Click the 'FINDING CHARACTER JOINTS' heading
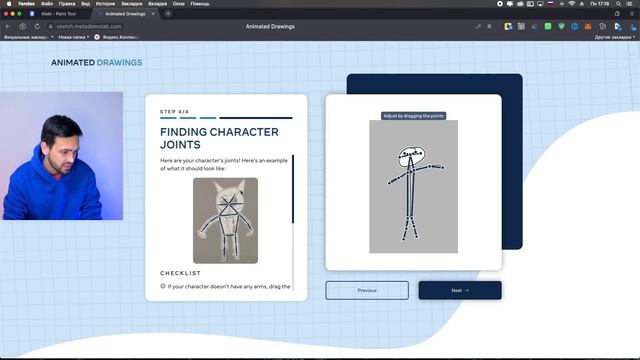640x360 pixels. [x=219, y=138]
